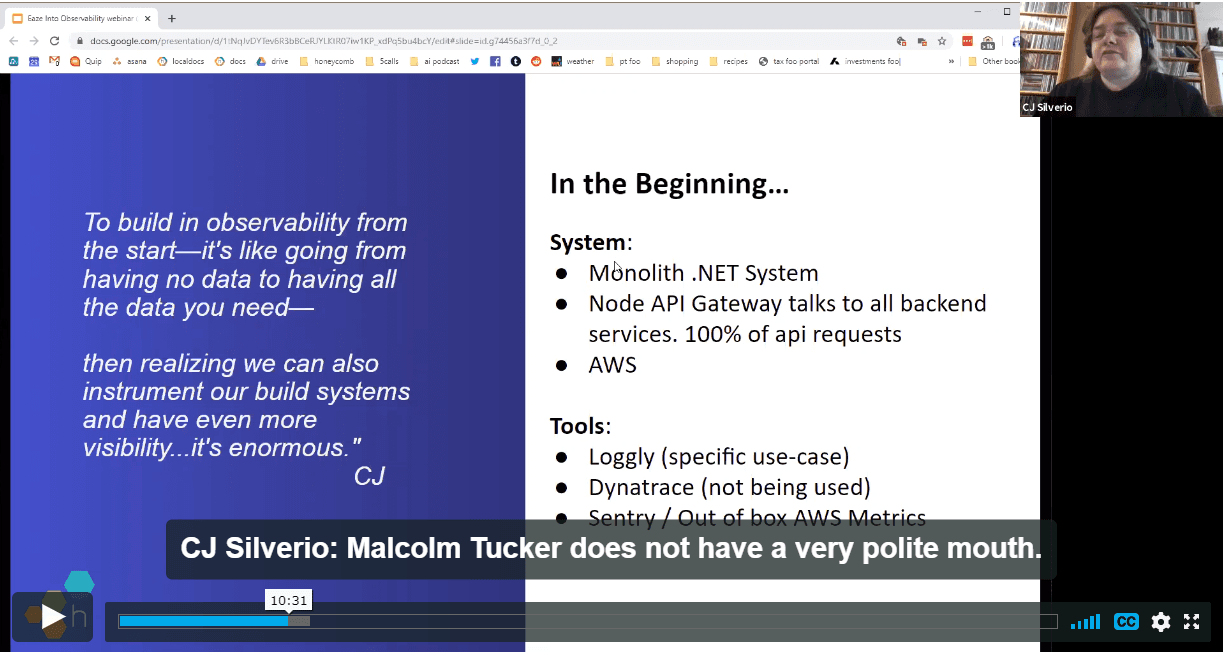
Task: Reload the page with refresh icon
Action: pyautogui.click(x=54, y=41)
